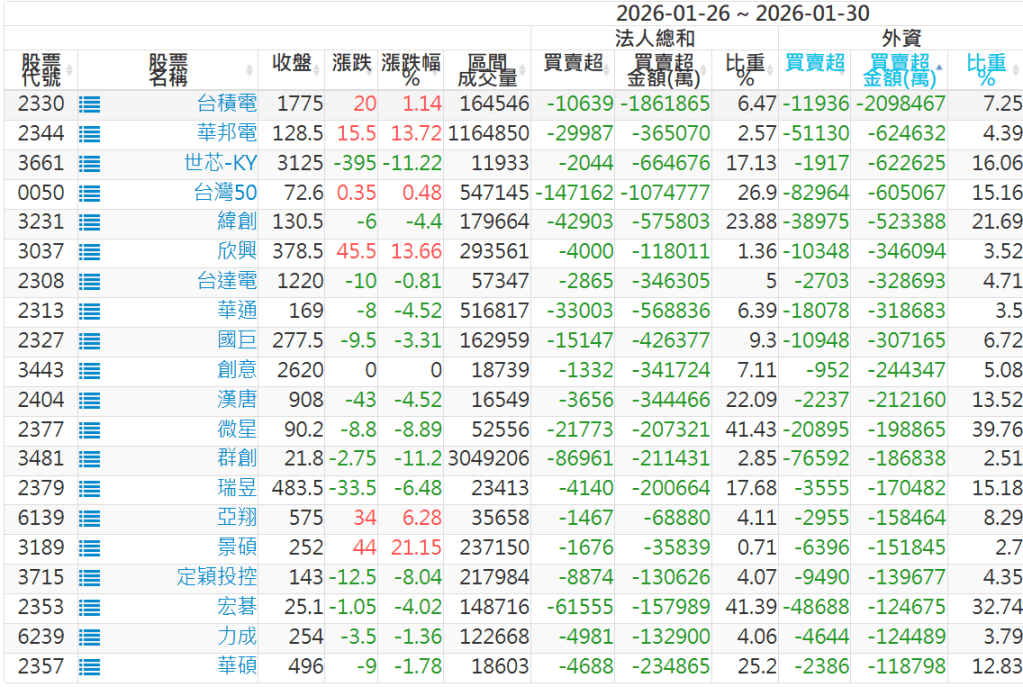Sort by 外資 比重% header
The height and width of the screenshot is (687, 1023).
986,70
